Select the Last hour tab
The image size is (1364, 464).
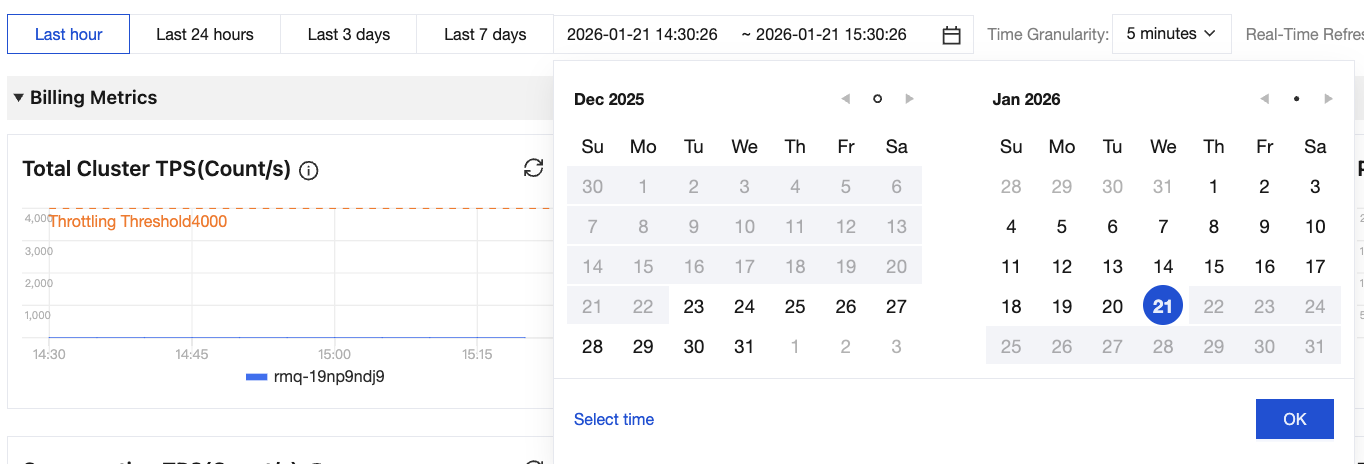[x=68, y=35]
